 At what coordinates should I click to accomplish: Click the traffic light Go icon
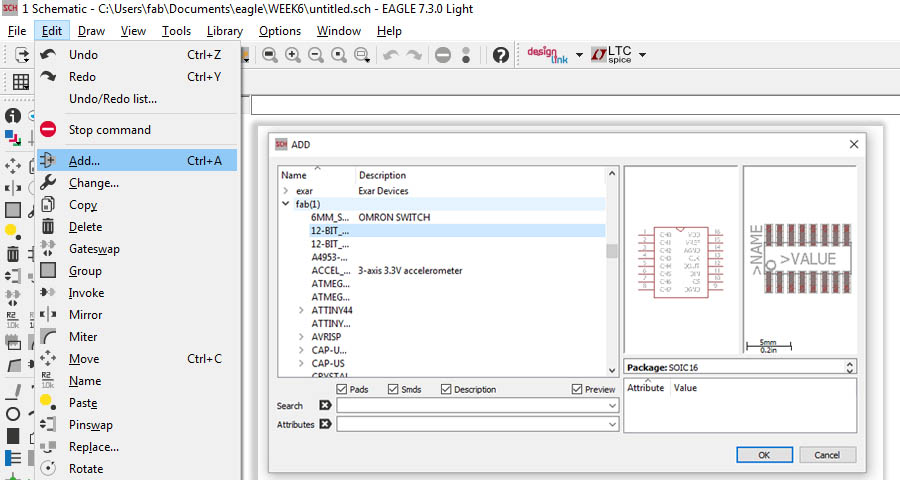[x=466, y=55]
